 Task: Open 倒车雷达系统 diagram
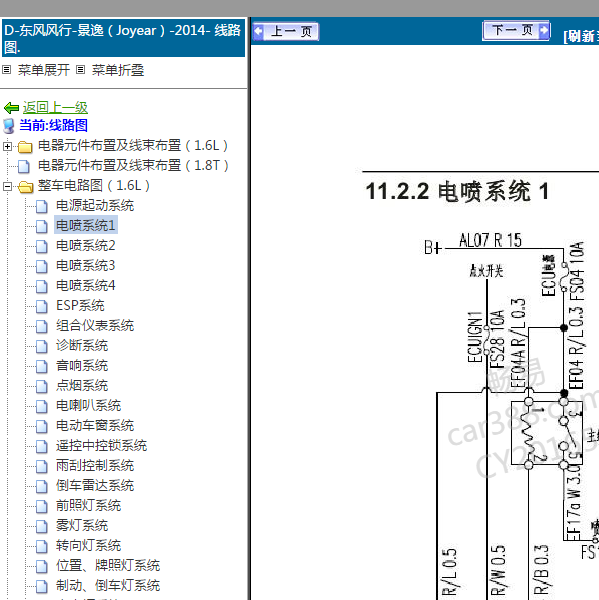pyautogui.click(x=95, y=486)
